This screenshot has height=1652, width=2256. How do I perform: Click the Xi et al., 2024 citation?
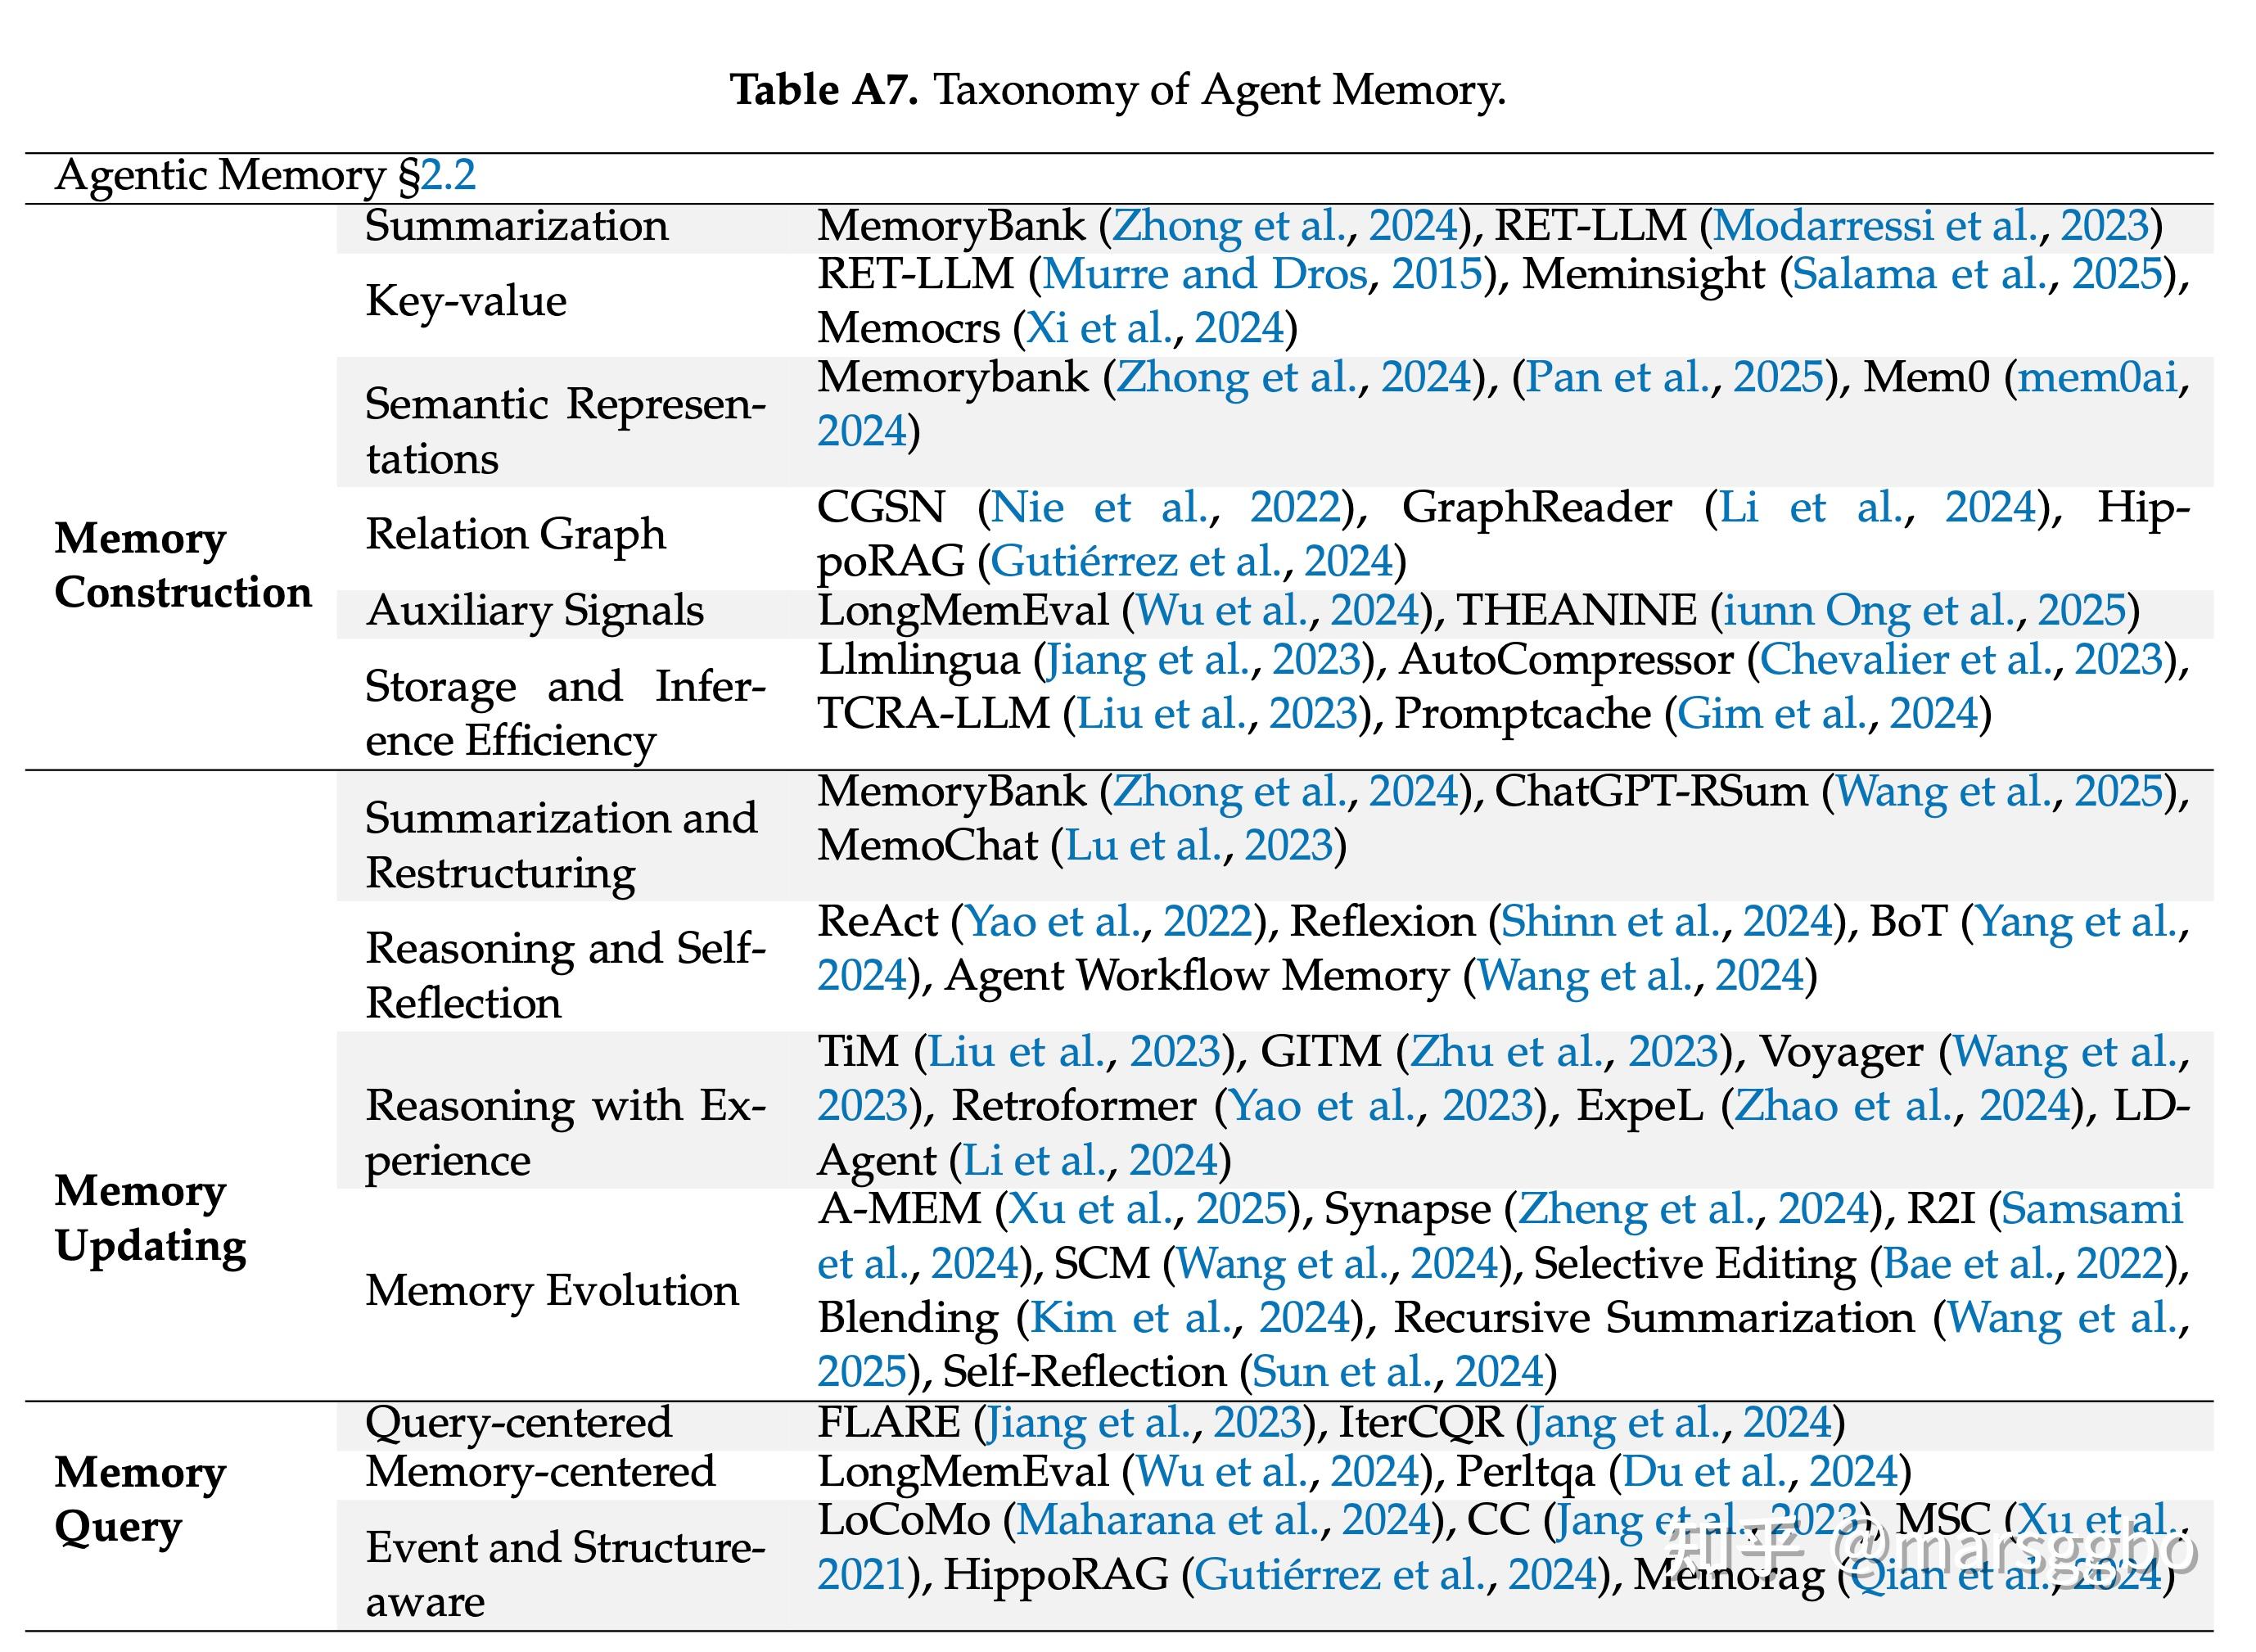pos(1155,328)
